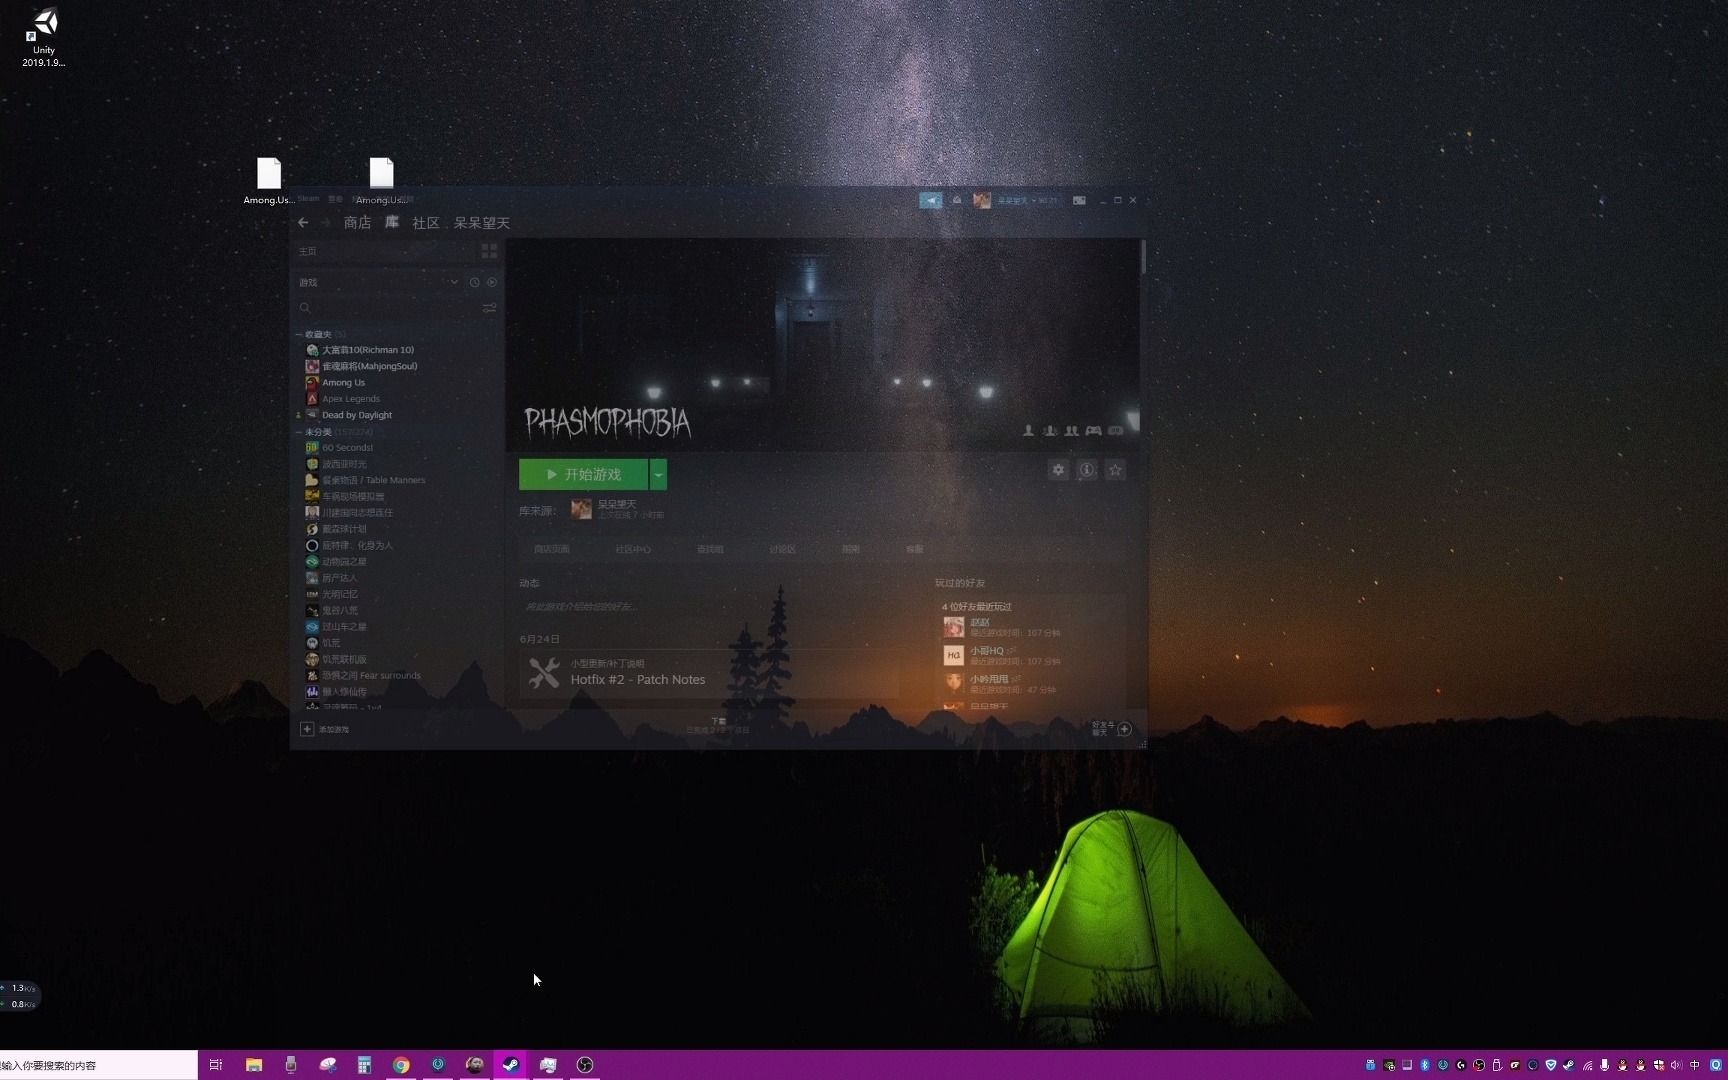The image size is (1728, 1080).
Task: Select 60 Seconds! in library list
Action: [346, 448]
